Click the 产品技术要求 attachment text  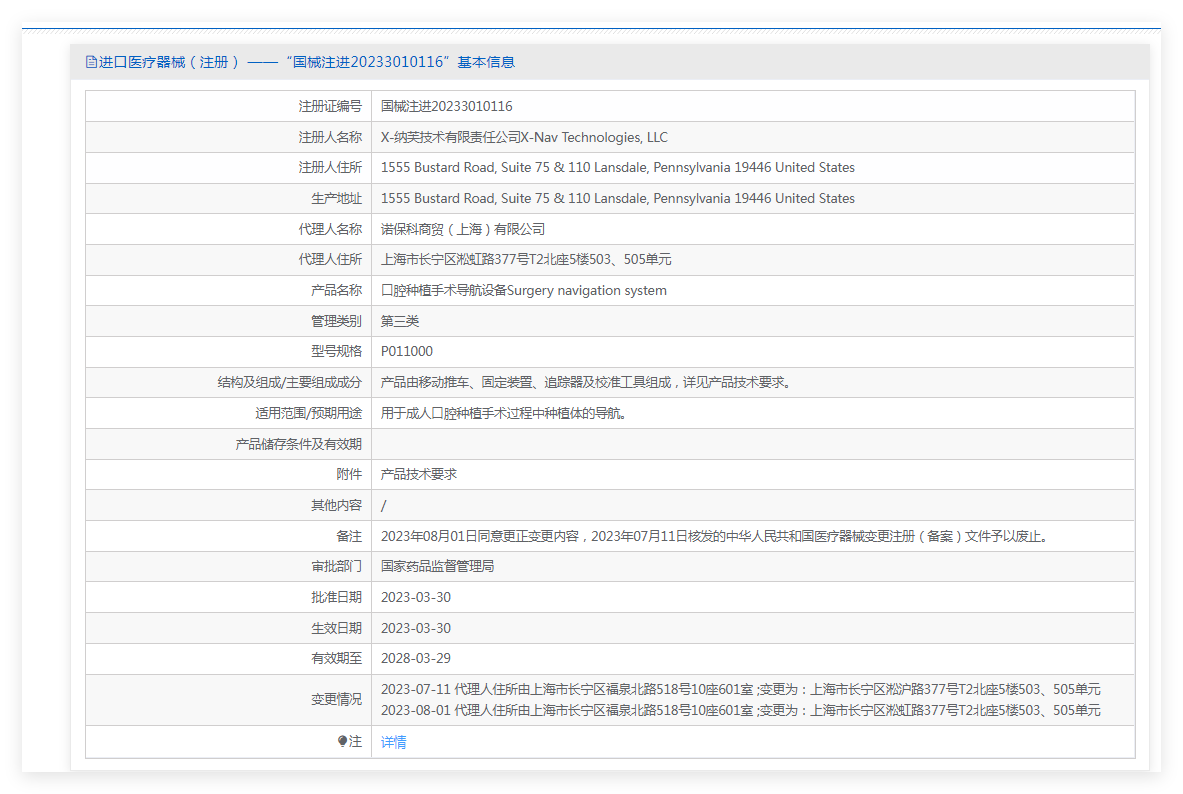[x=419, y=474]
